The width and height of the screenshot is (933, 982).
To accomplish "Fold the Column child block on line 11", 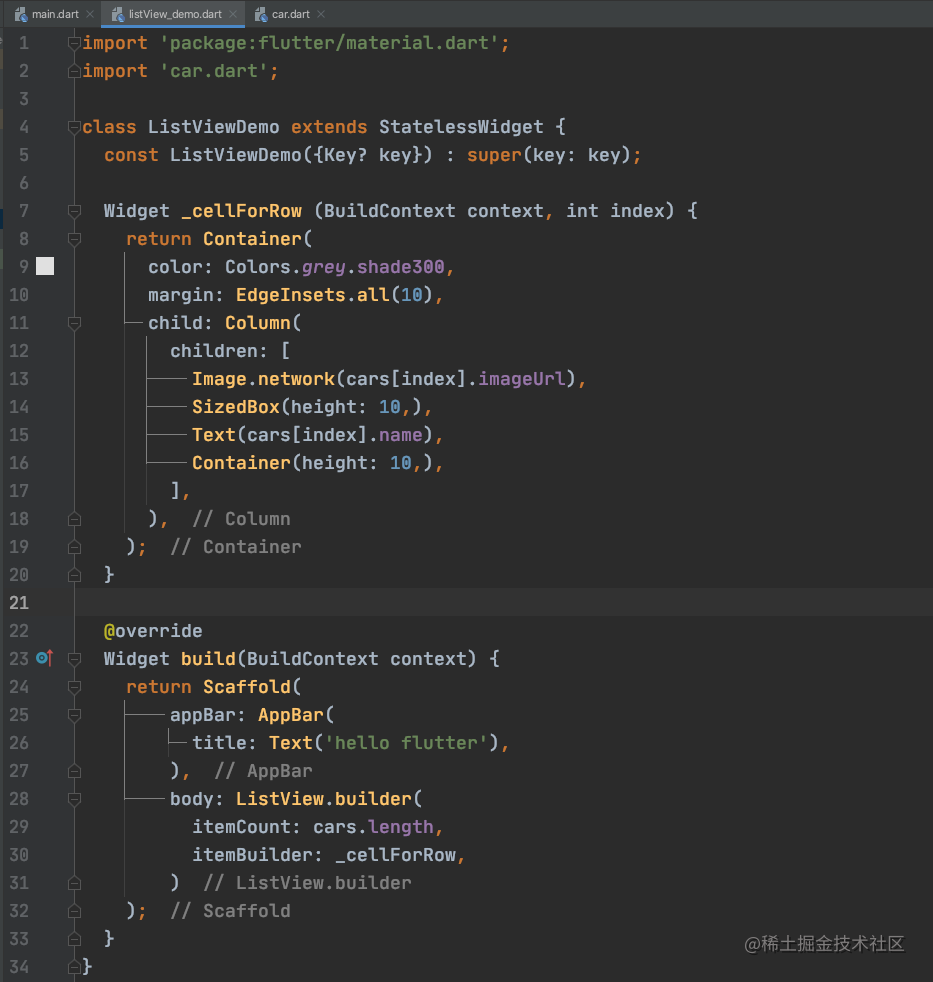I will [74, 323].
